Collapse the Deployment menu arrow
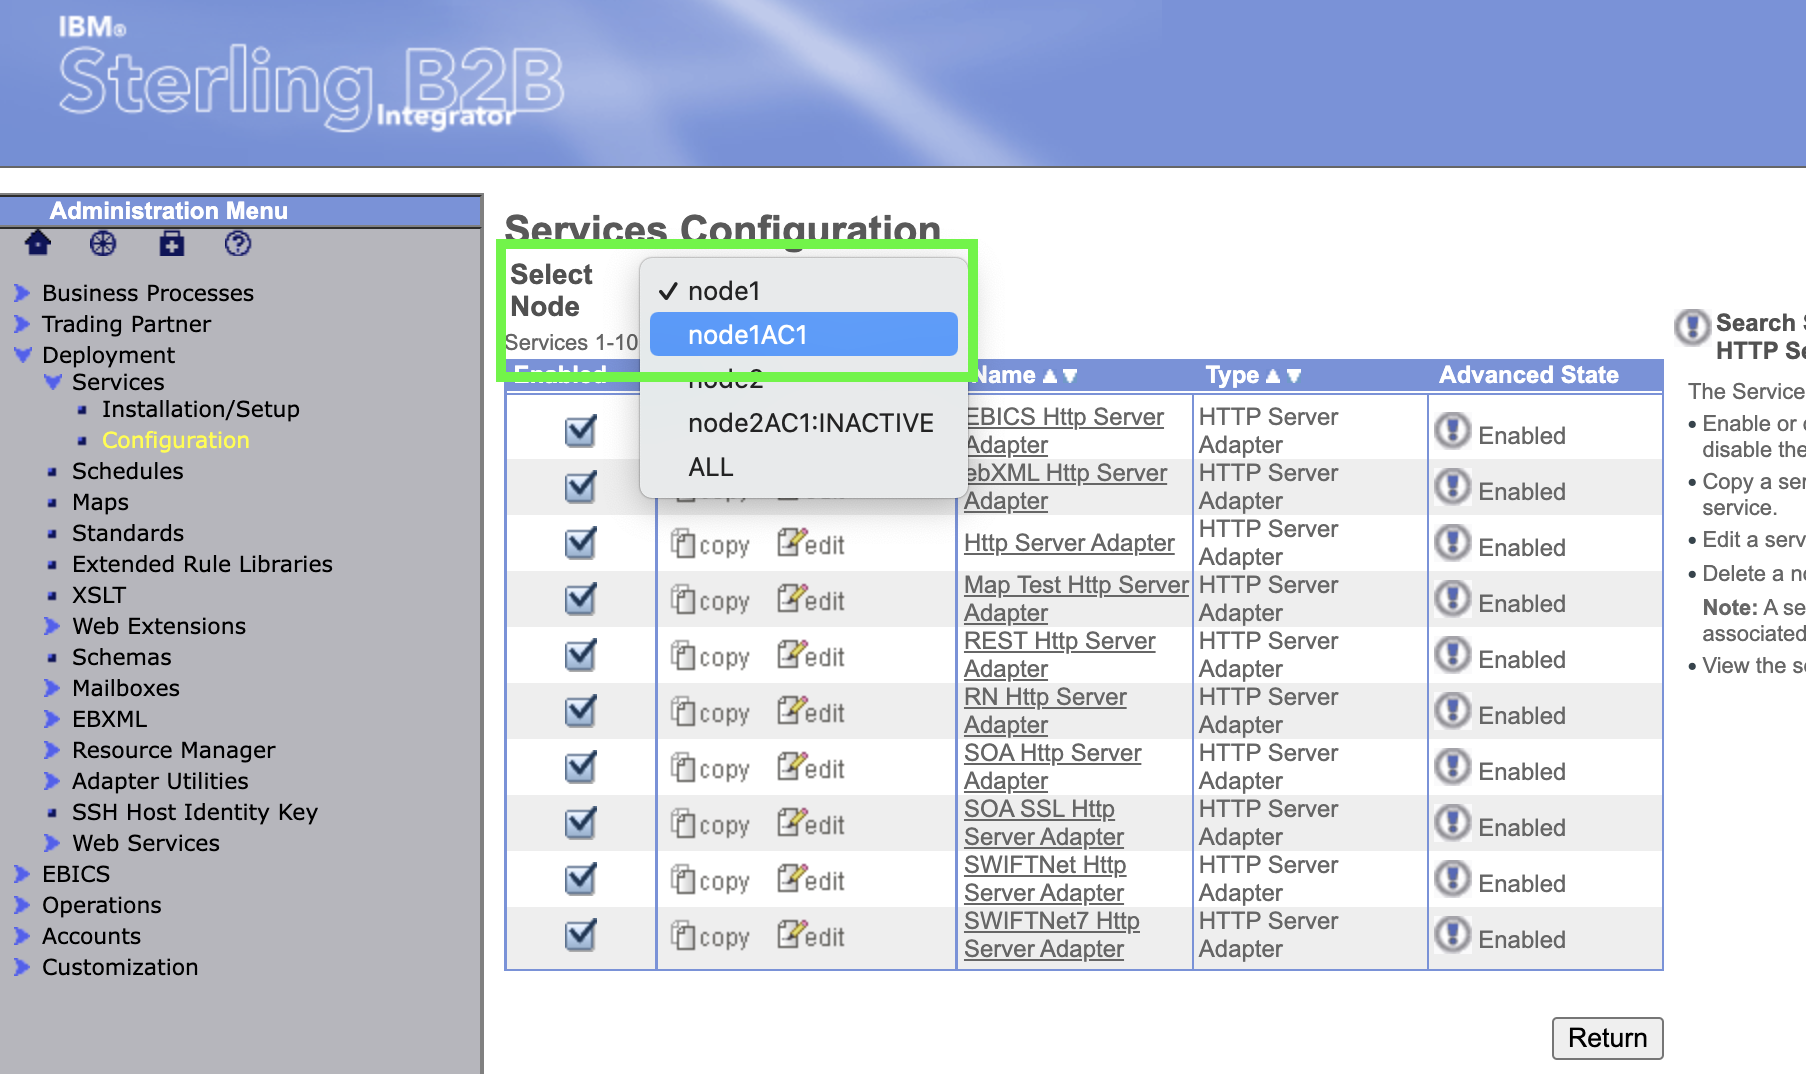 tap(22, 354)
